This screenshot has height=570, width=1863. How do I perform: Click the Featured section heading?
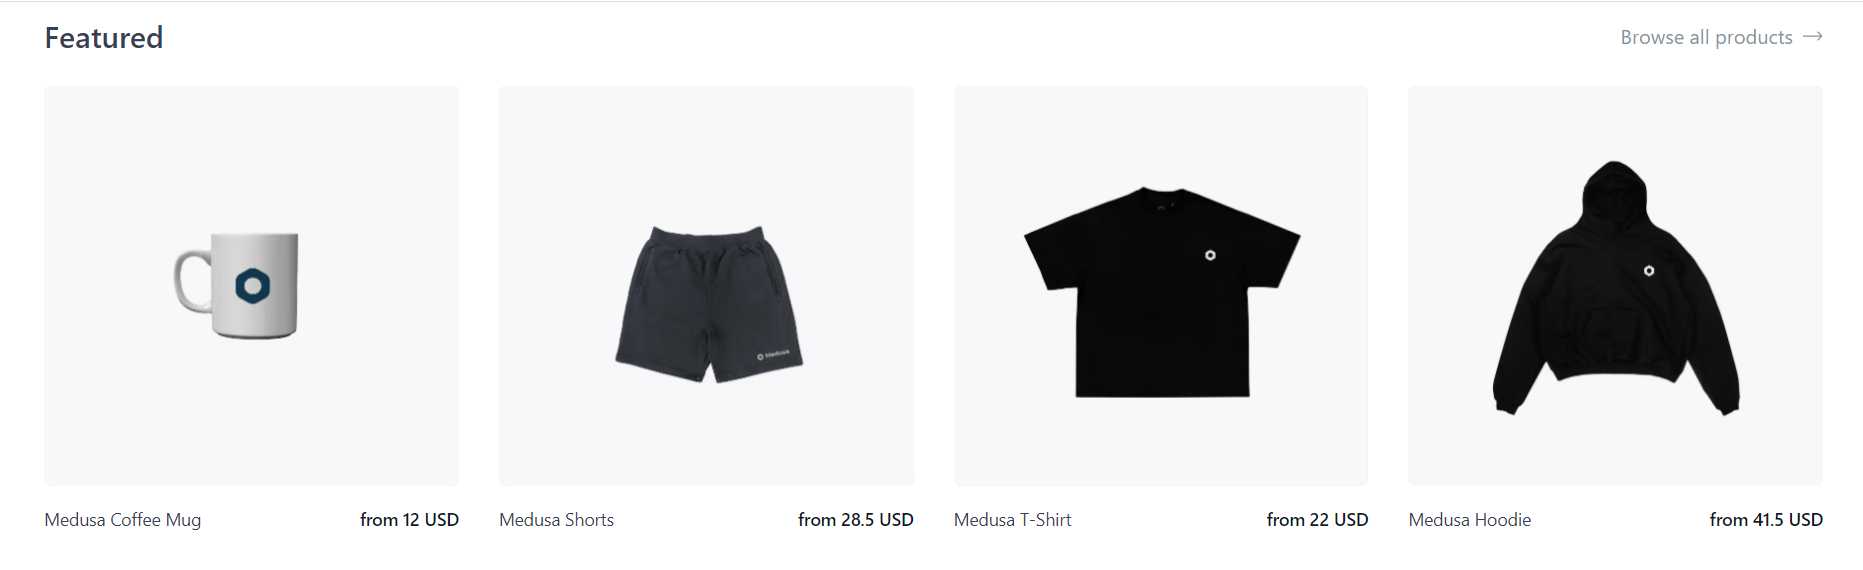point(104,38)
